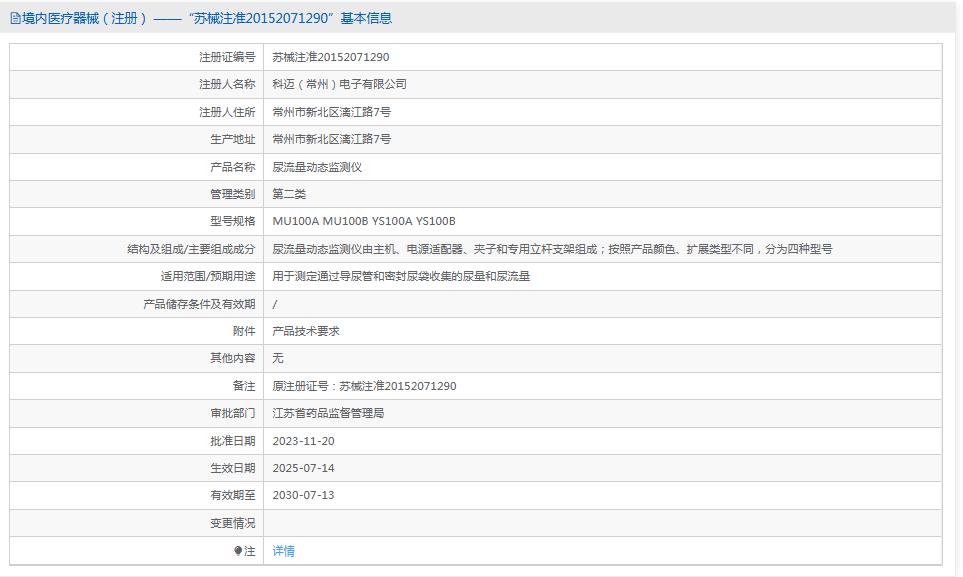Click the 有效期至 value 2030-07-13
The height and width of the screenshot is (577, 963).
(x=302, y=495)
